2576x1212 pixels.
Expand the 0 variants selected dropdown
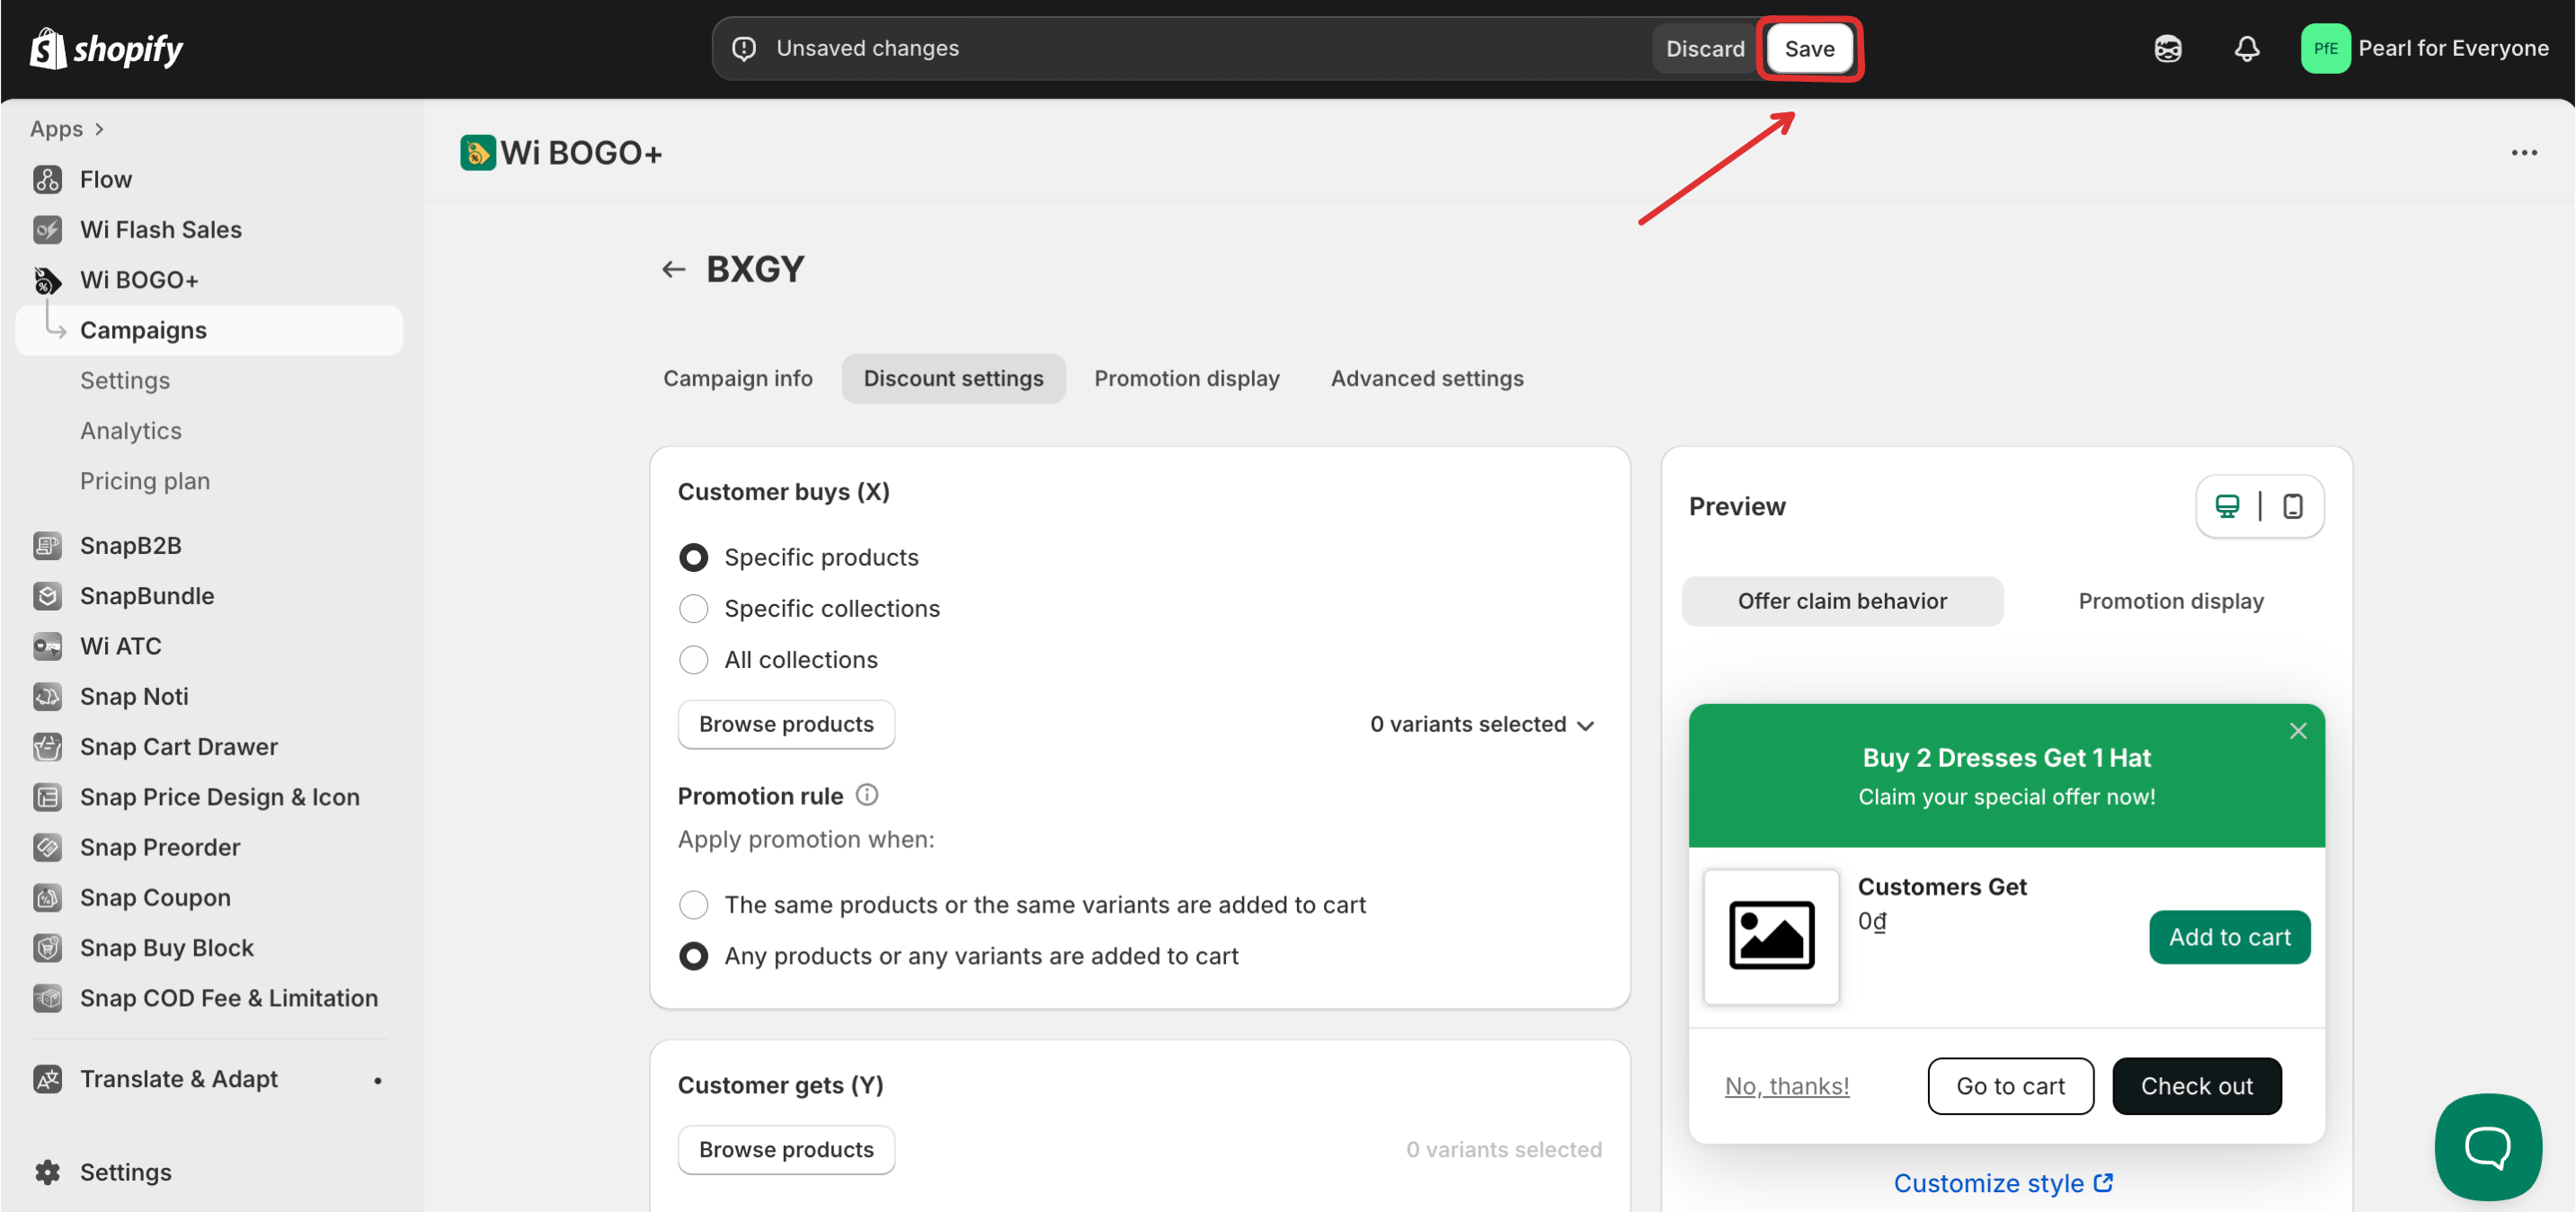1482,724
